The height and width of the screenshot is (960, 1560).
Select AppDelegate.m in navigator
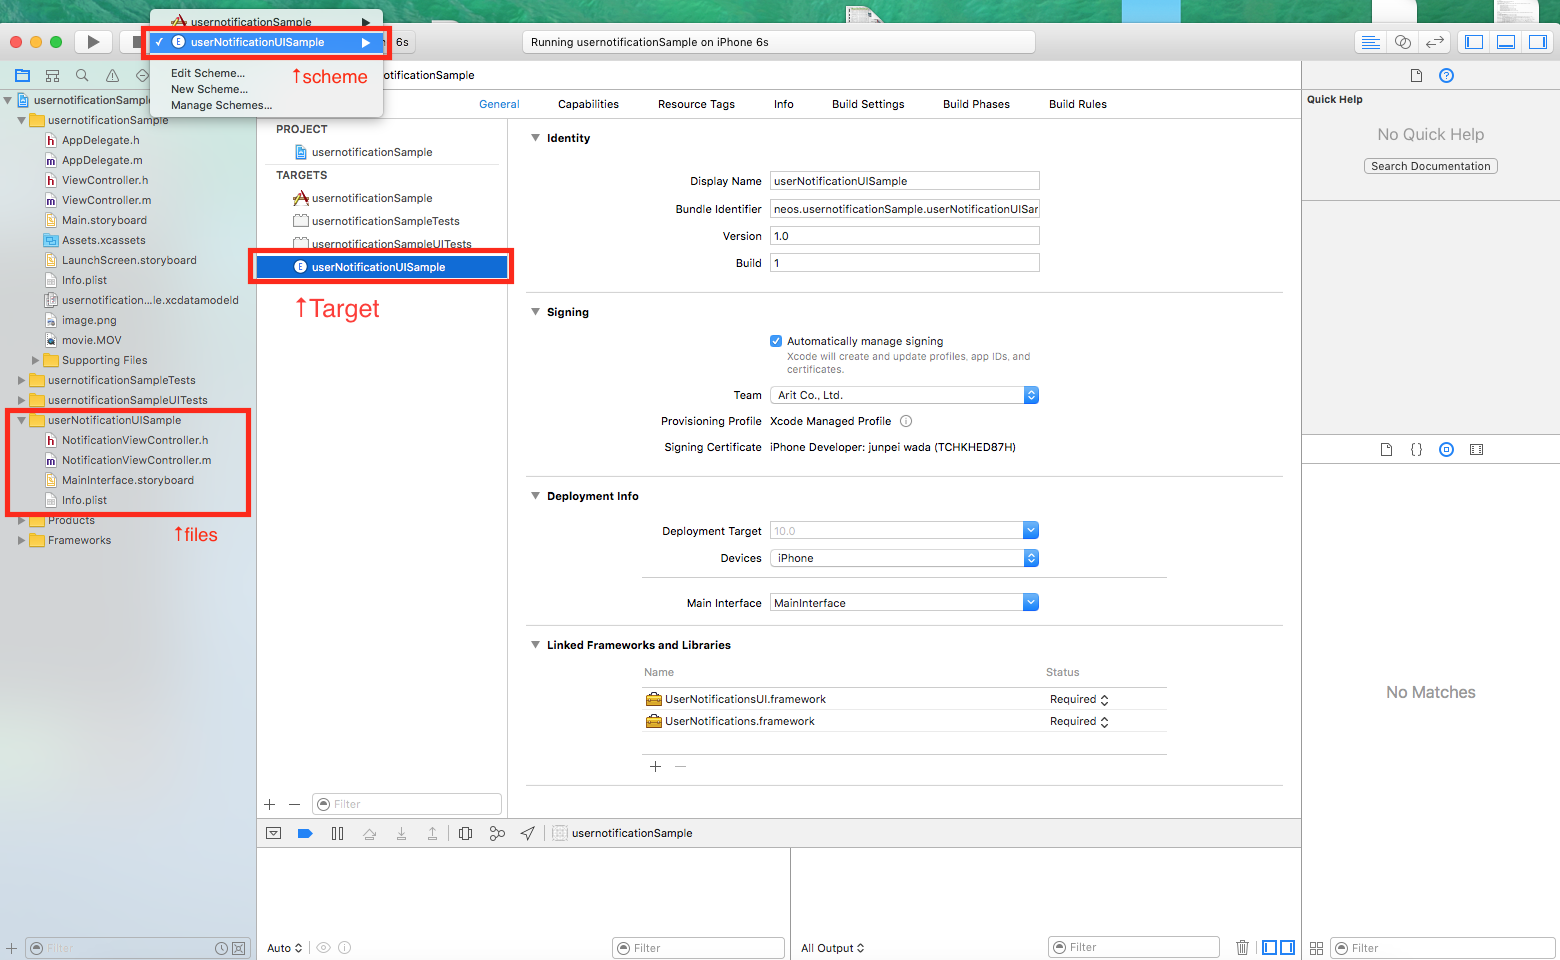102,160
